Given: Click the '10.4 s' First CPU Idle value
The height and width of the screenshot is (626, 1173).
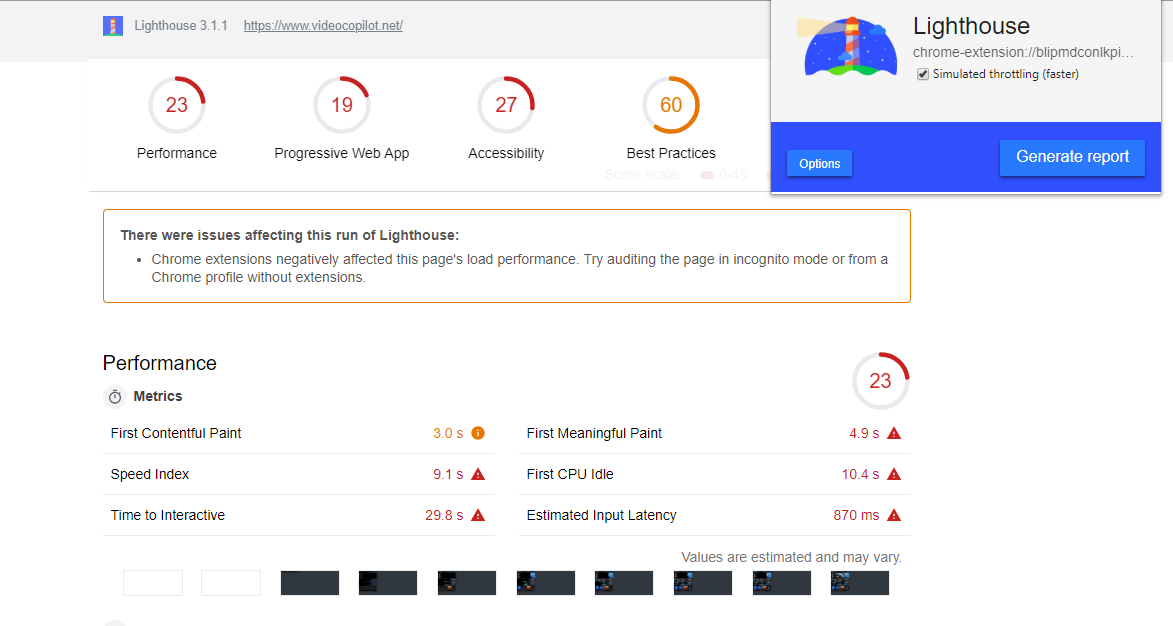Looking at the screenshot, I should pyautogui.click(x=860, y=474).
